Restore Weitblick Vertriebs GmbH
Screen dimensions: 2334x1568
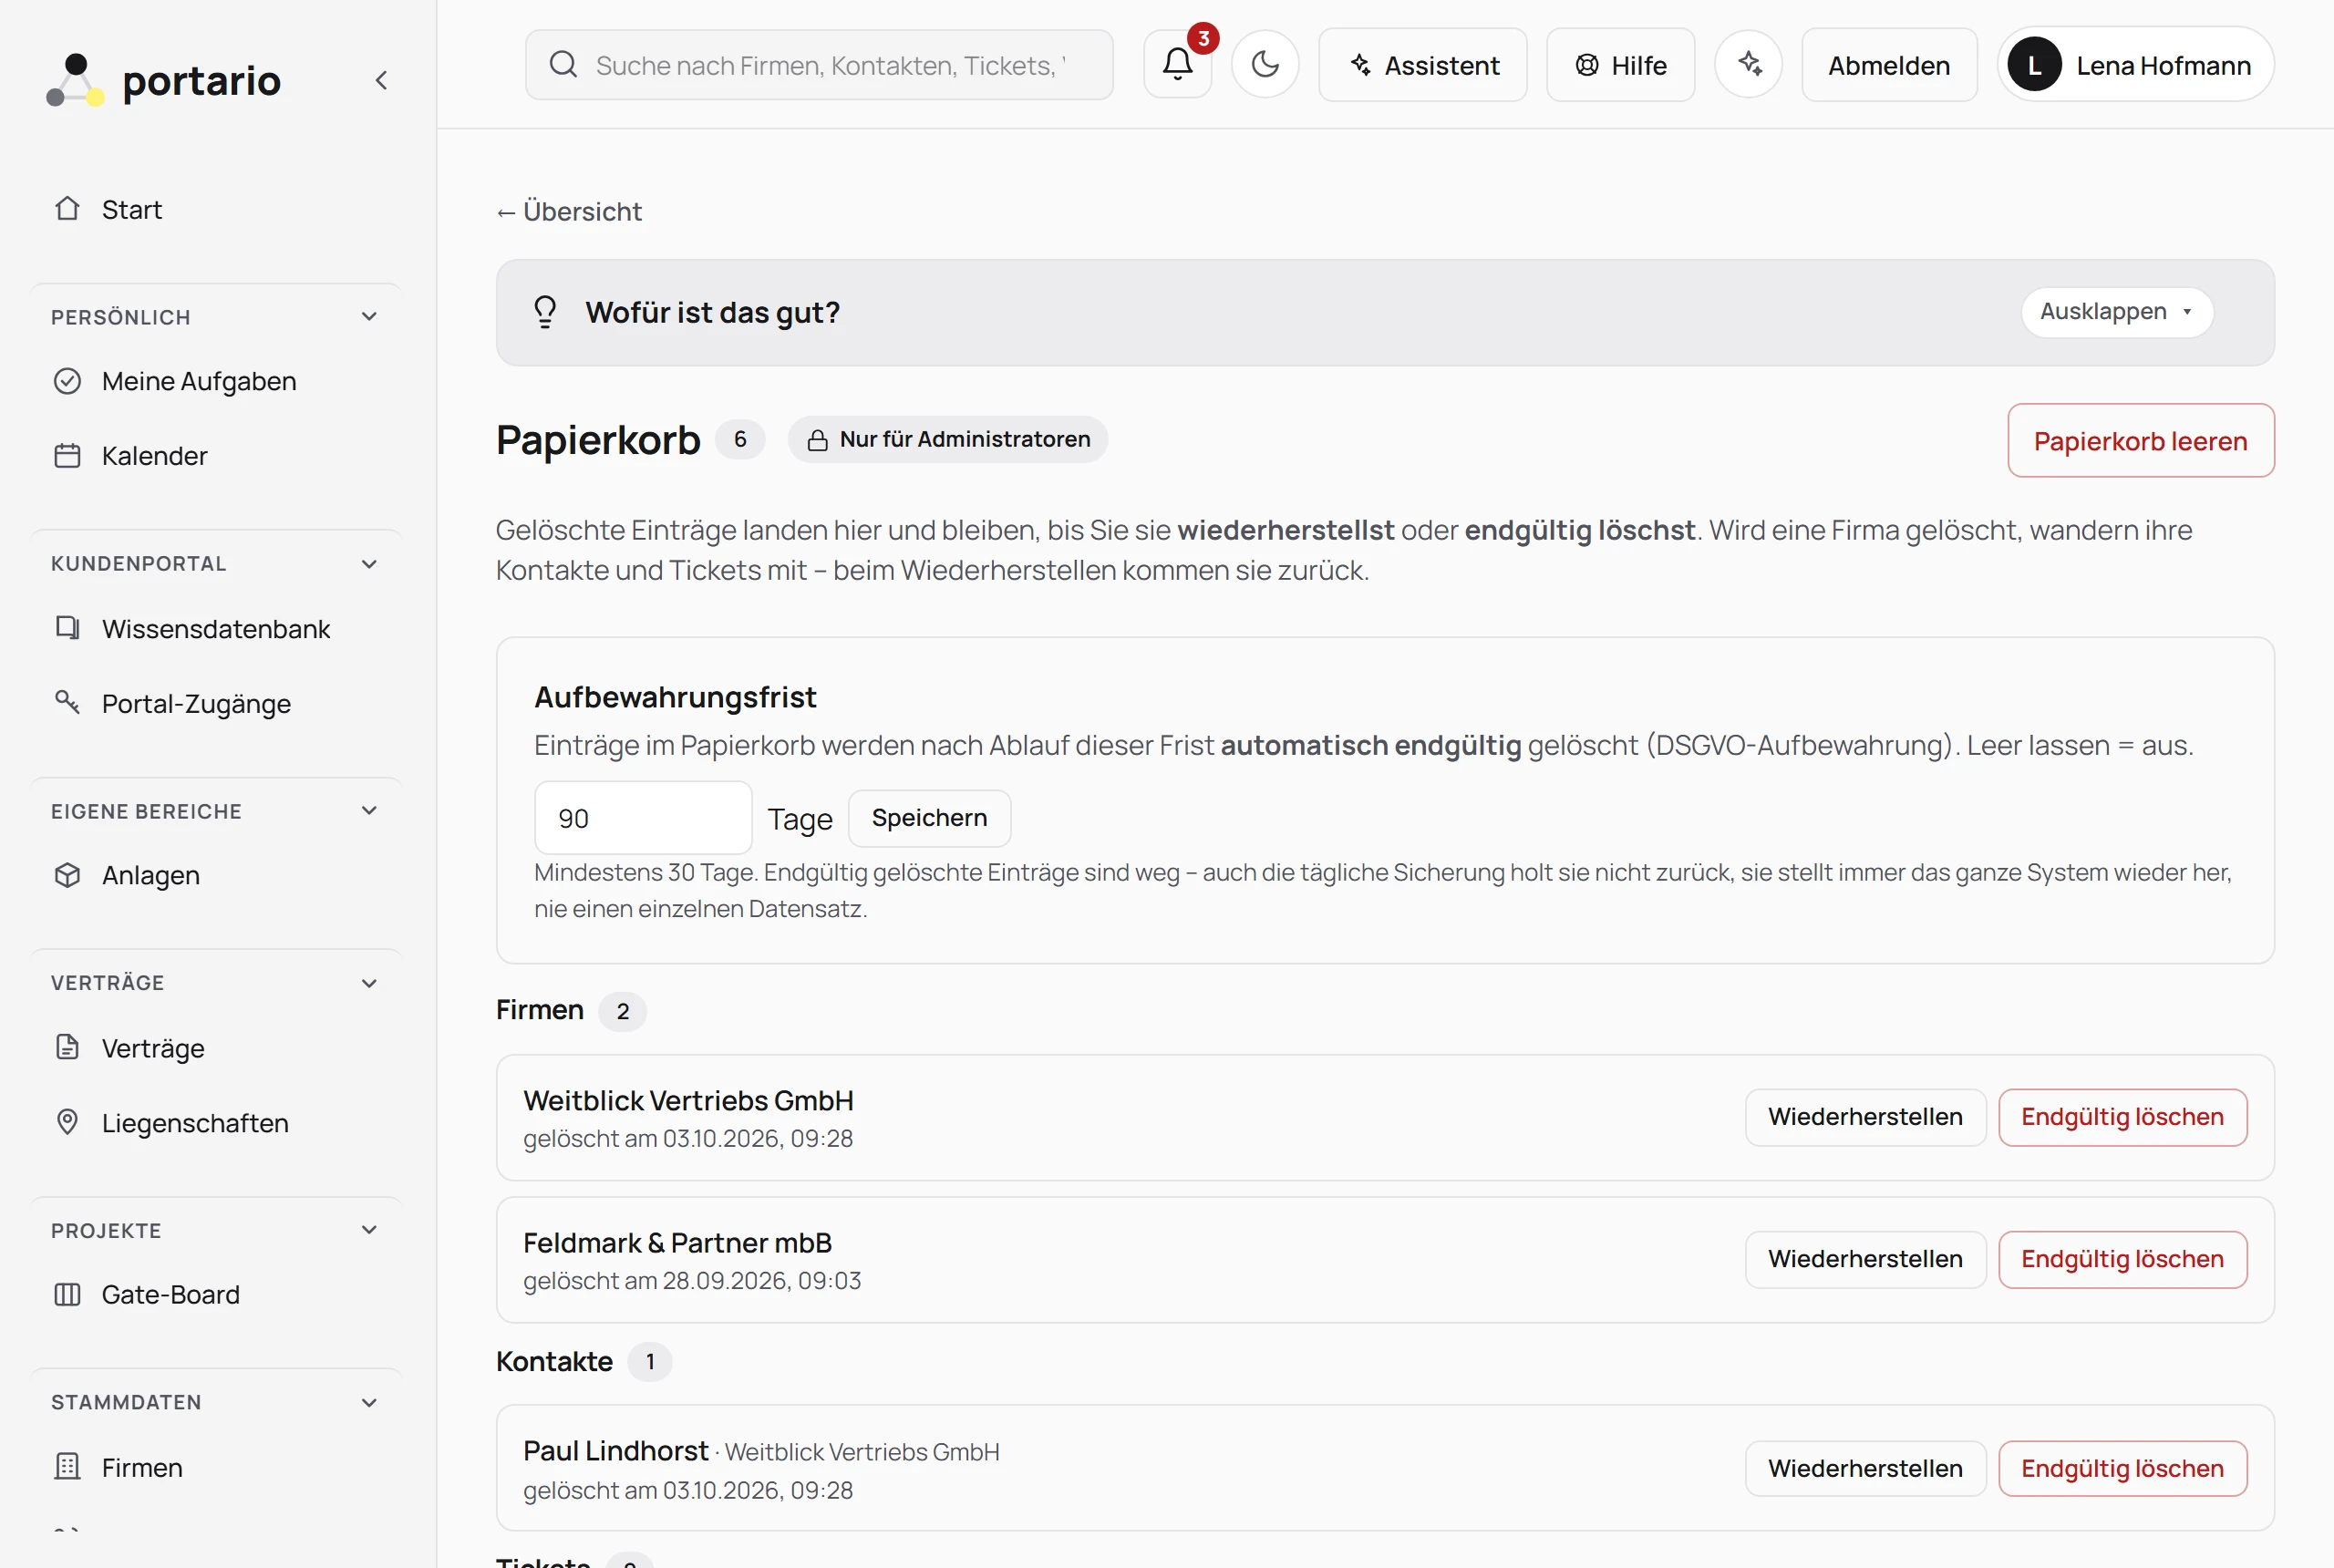click(x=1865, y=1117)
